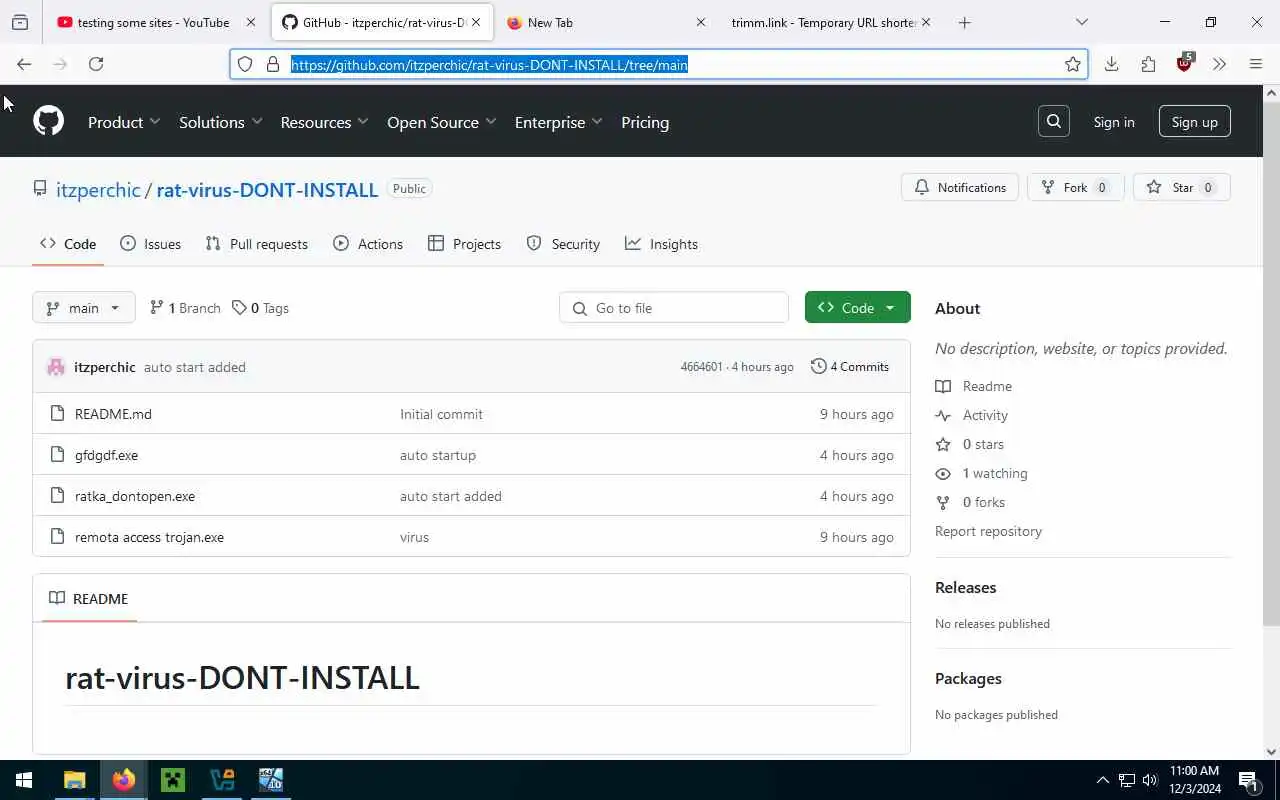Open a new tab with the plus button
1280x800 pixels.
pyautogui.click(x=964, y=22)
